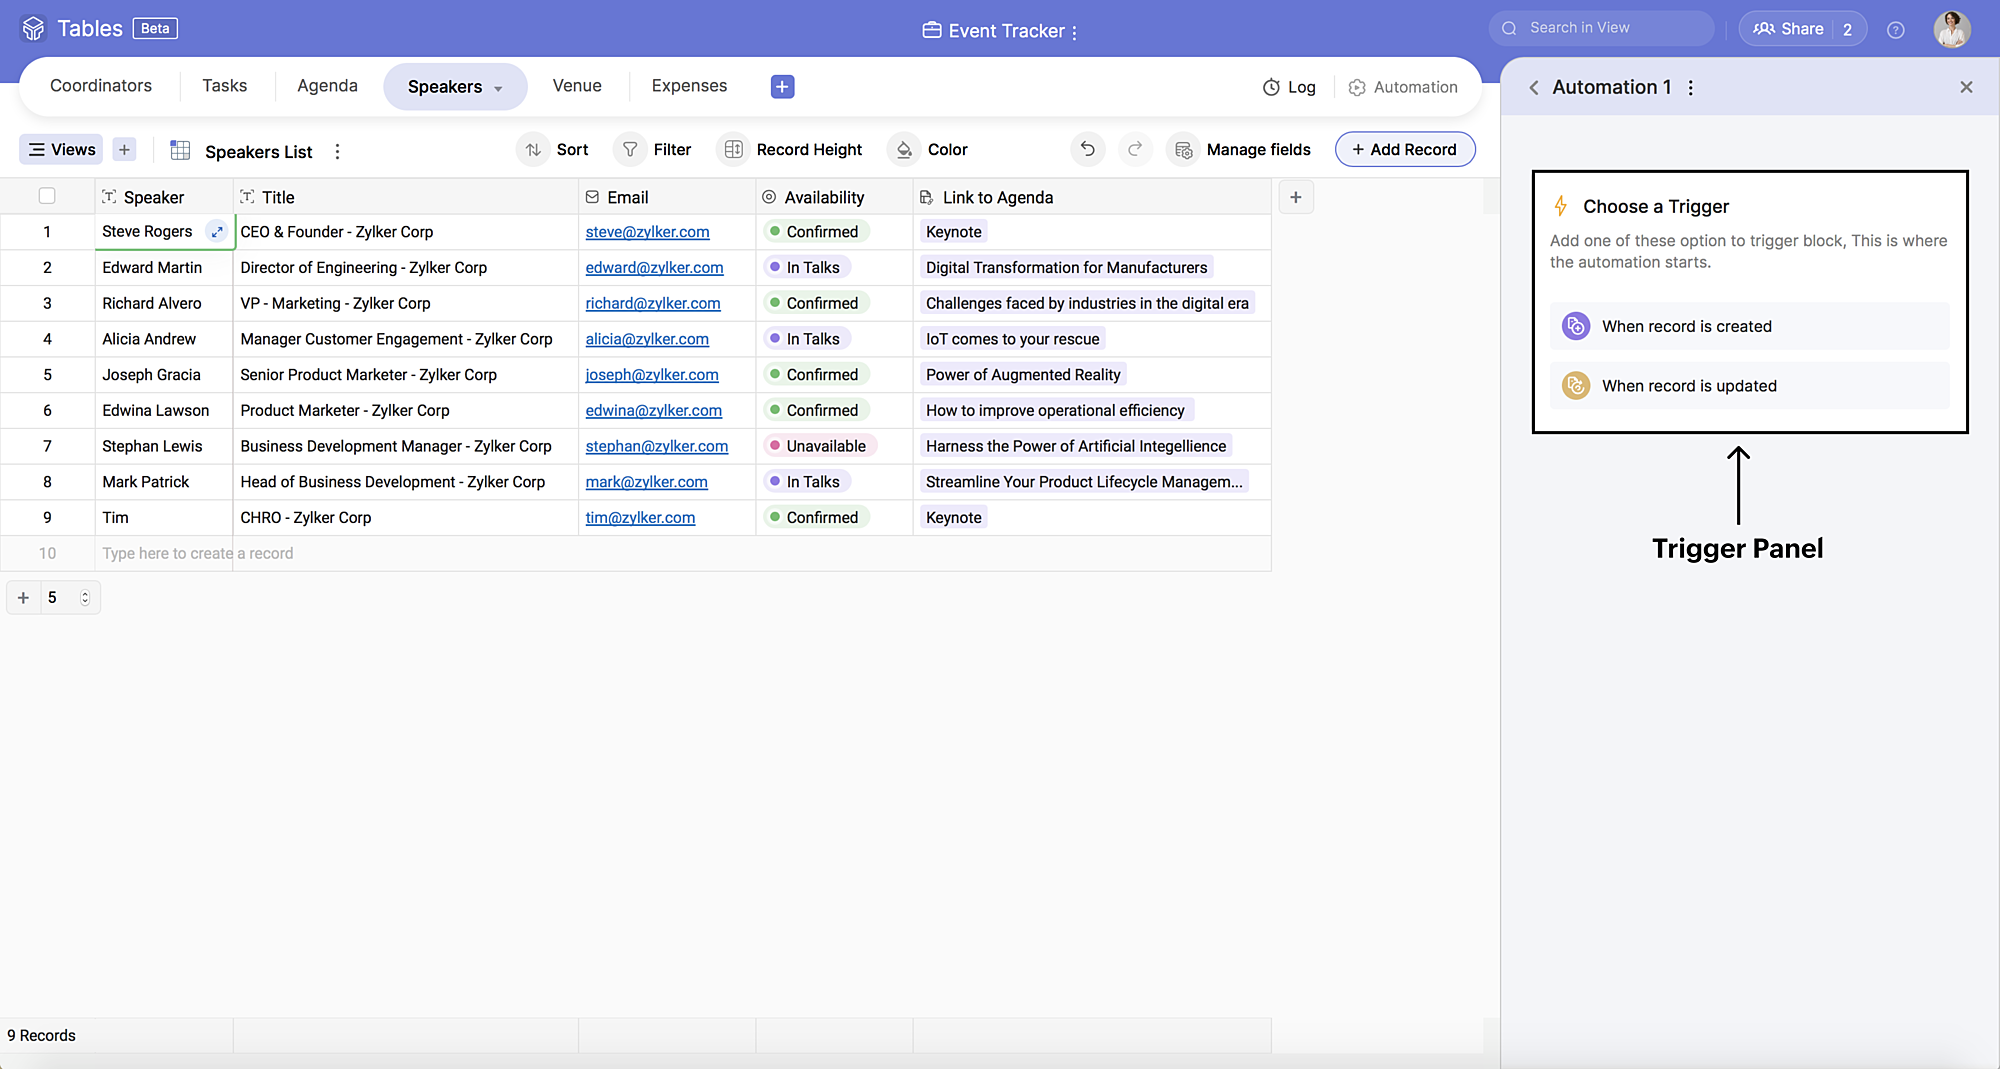Click the Add Record button
The image size is (2000, 1069).
point(1404,150)
